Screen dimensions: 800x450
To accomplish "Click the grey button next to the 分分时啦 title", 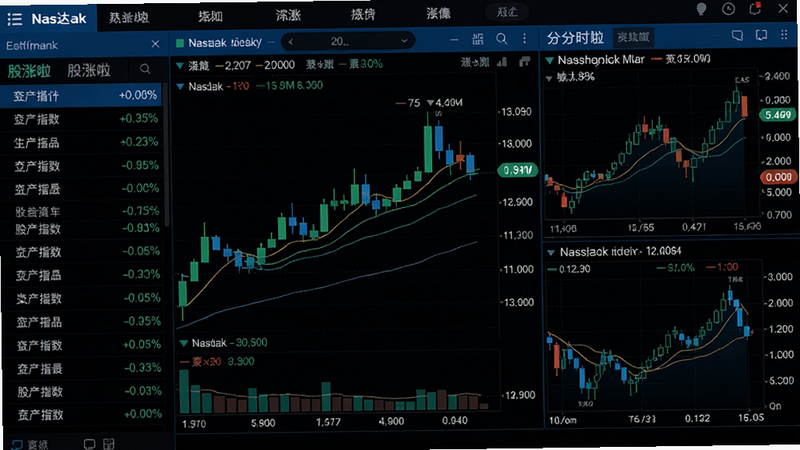I will click(x=633, y=37).
